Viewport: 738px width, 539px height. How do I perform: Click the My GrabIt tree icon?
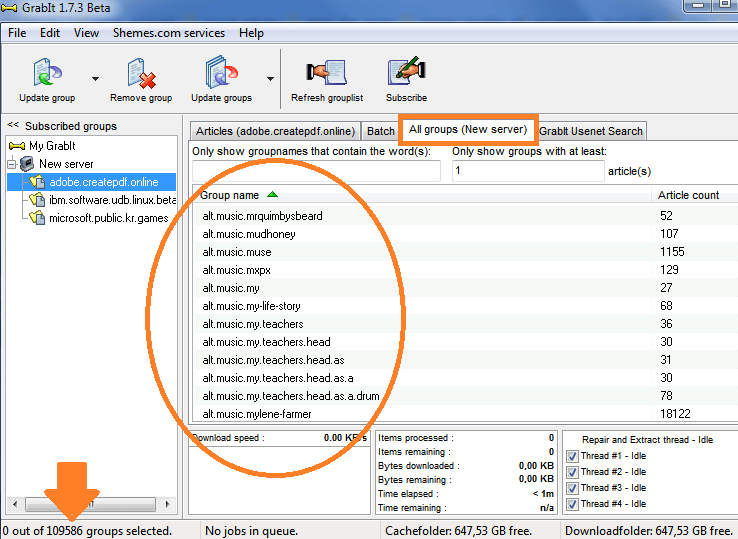tap(17, 146)
